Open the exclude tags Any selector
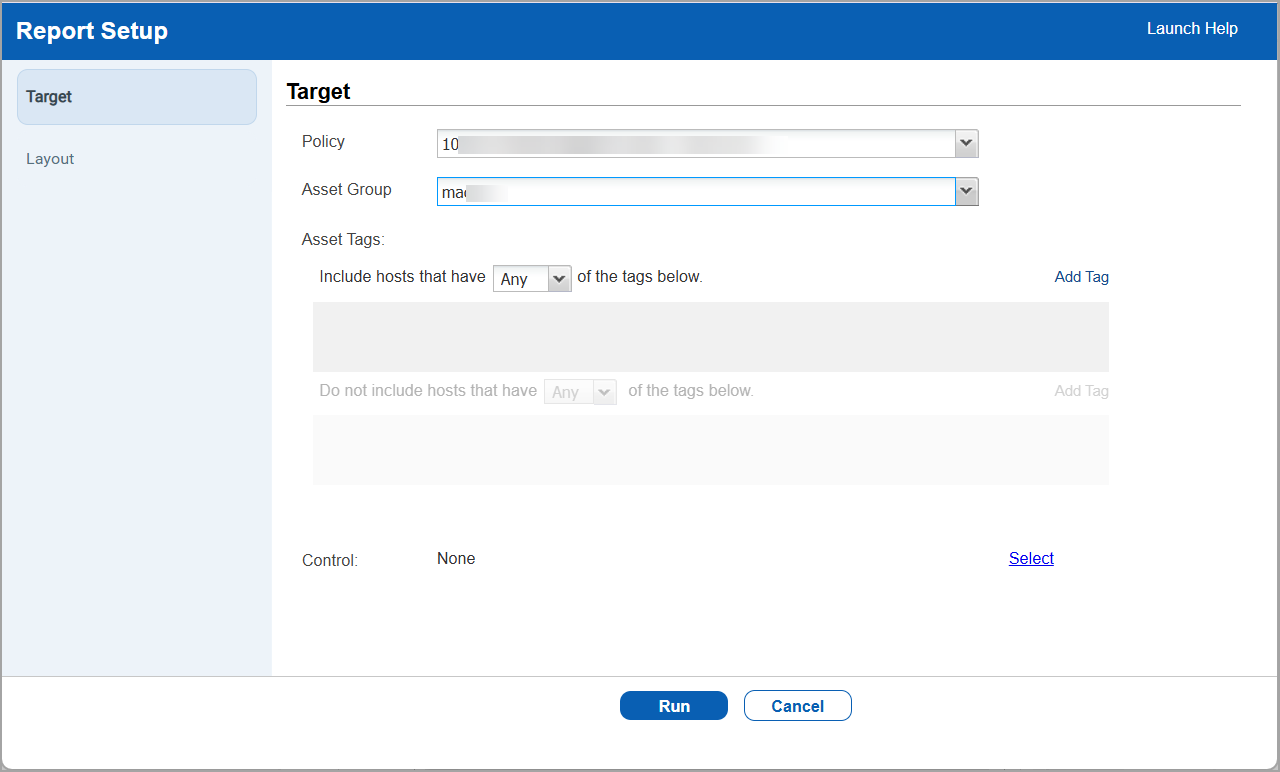 pos(603,391)
